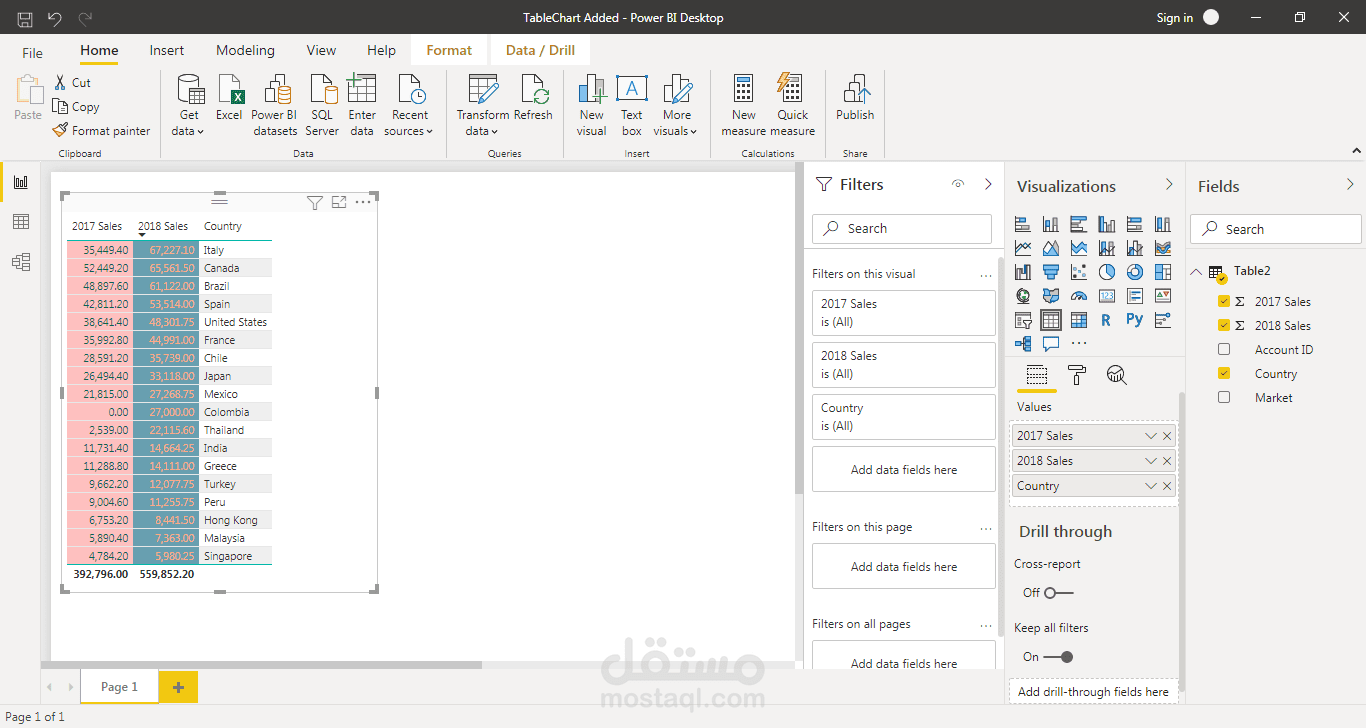Collapse the Filters pane
Viewport: 1366px width, 728px height.
(x=988, y=184)
